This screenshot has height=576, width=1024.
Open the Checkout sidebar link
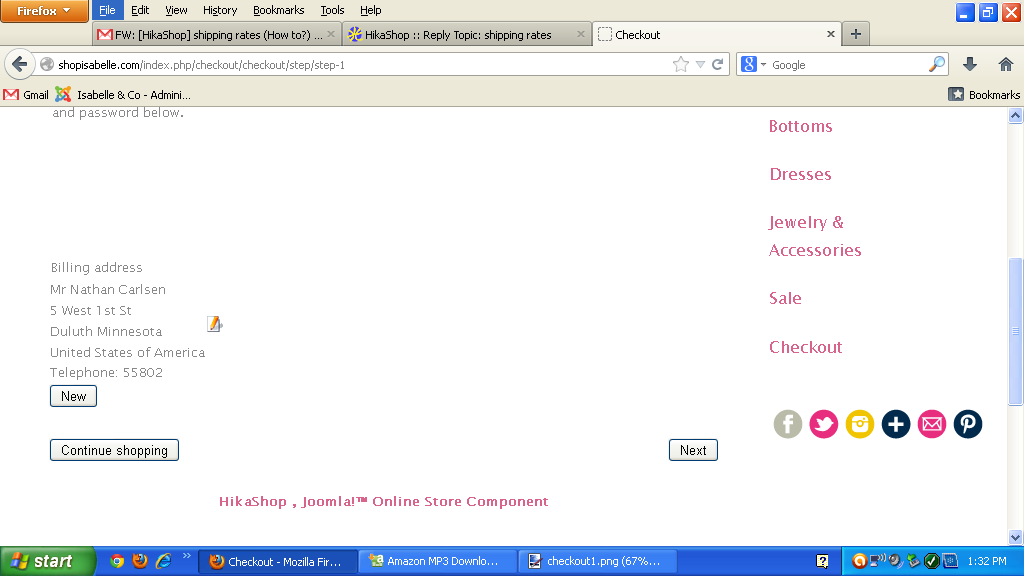click(805, 347)
